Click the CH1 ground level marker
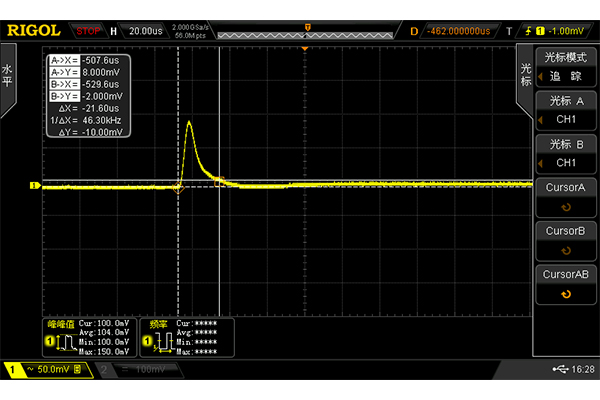 point(34,185)
